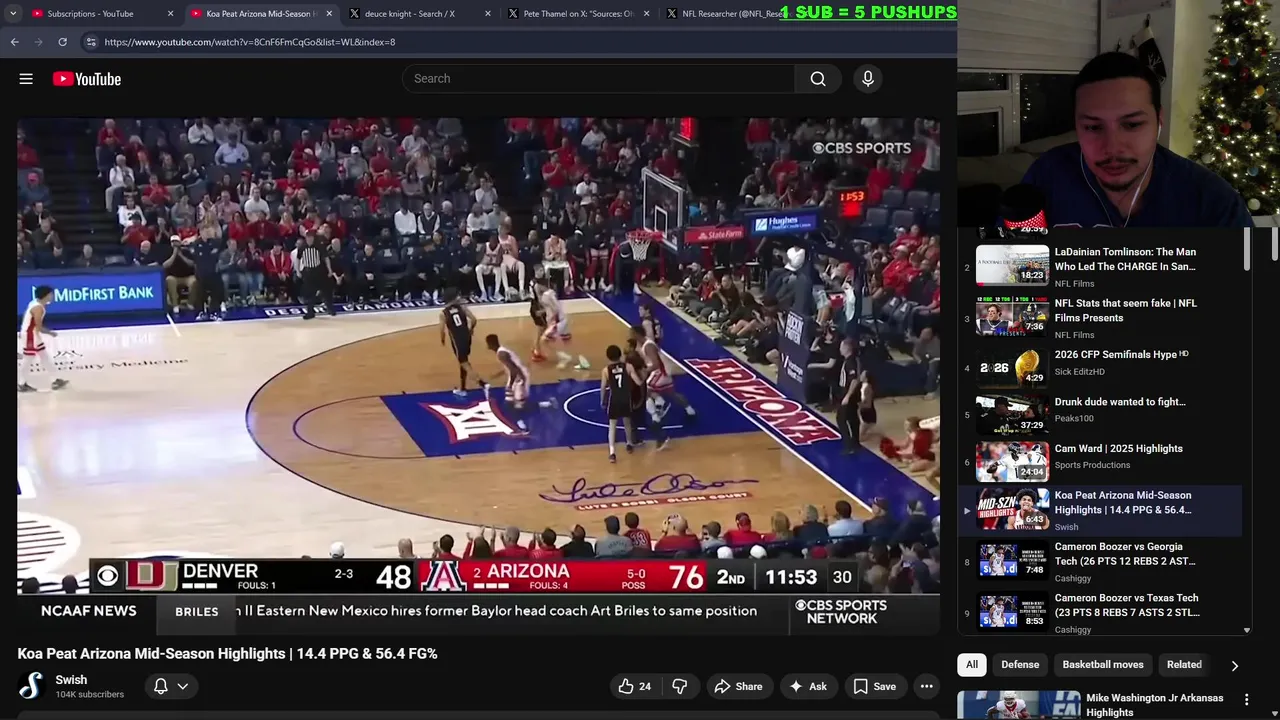Like the video with thumbs up
This screenshot has height=720, width=1280.
click(635, 686)
